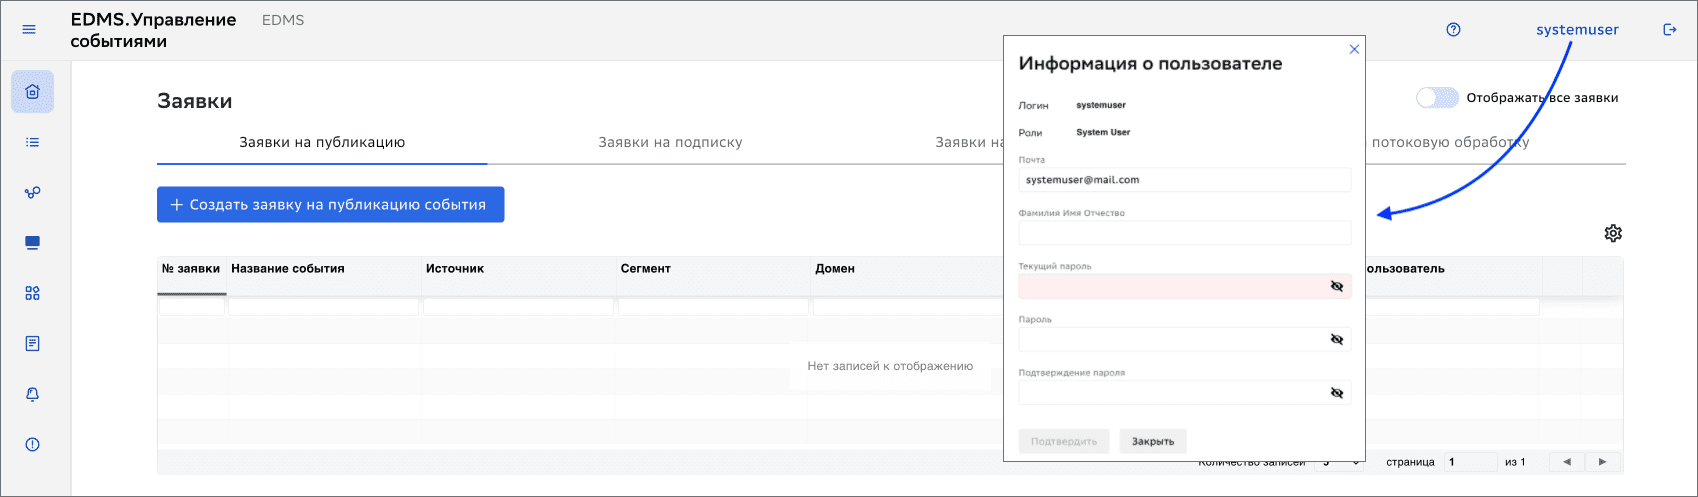
Task: Click the Почта email input field
Action: tap(1185, 180)
